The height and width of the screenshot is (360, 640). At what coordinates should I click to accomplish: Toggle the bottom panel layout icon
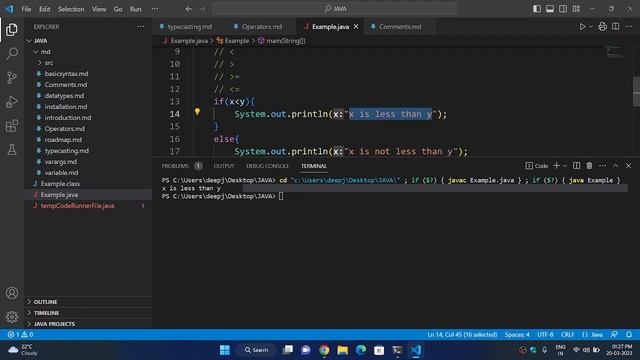coord(550,9)
